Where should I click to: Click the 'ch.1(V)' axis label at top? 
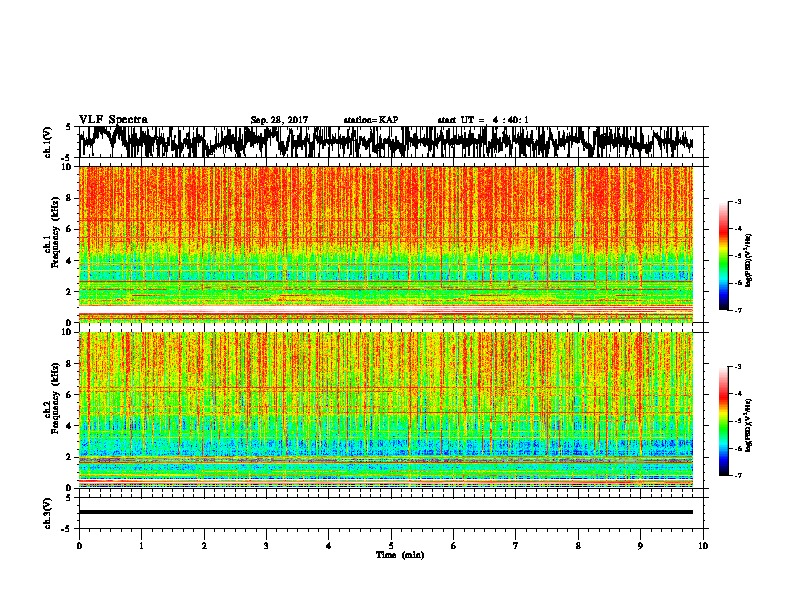48,142
